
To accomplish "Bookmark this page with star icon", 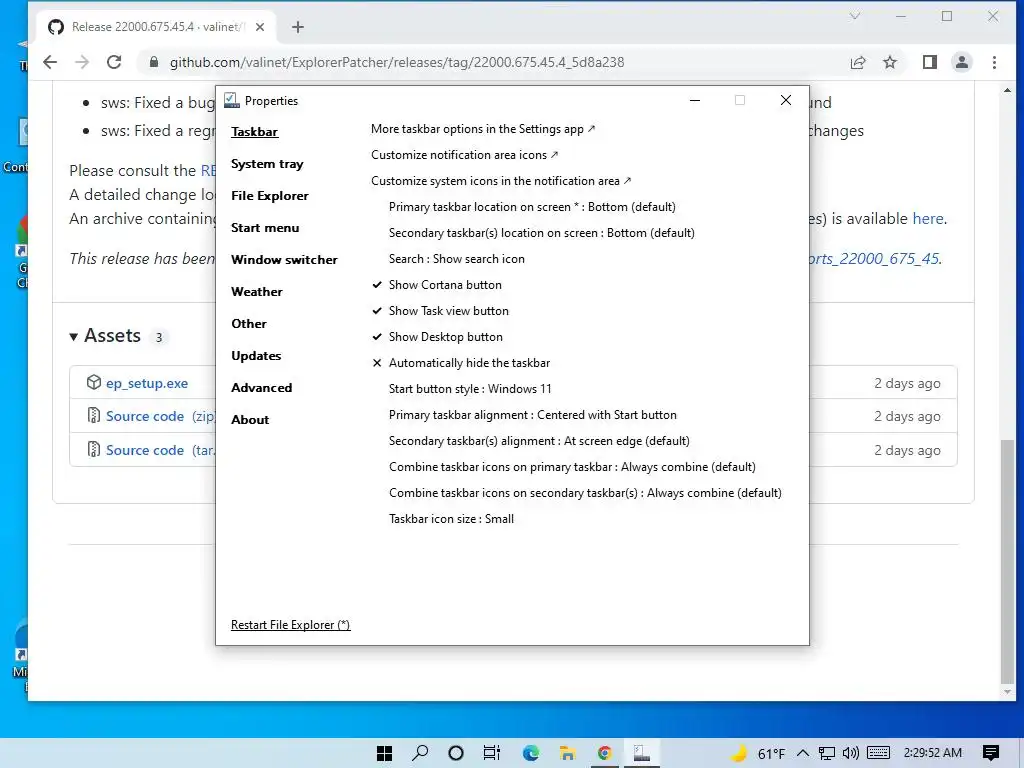I will point(889,62).
